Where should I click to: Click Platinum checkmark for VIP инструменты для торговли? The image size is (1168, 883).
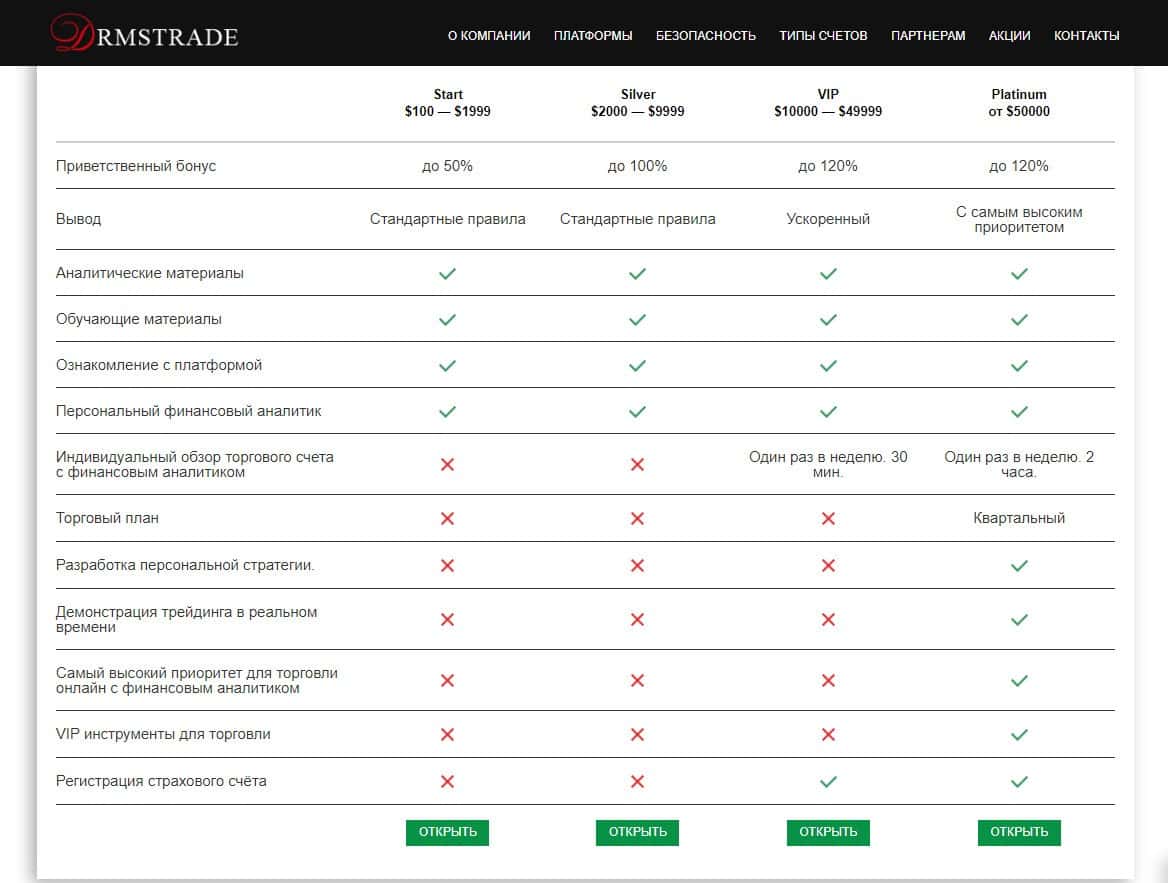pos(1019,734)
